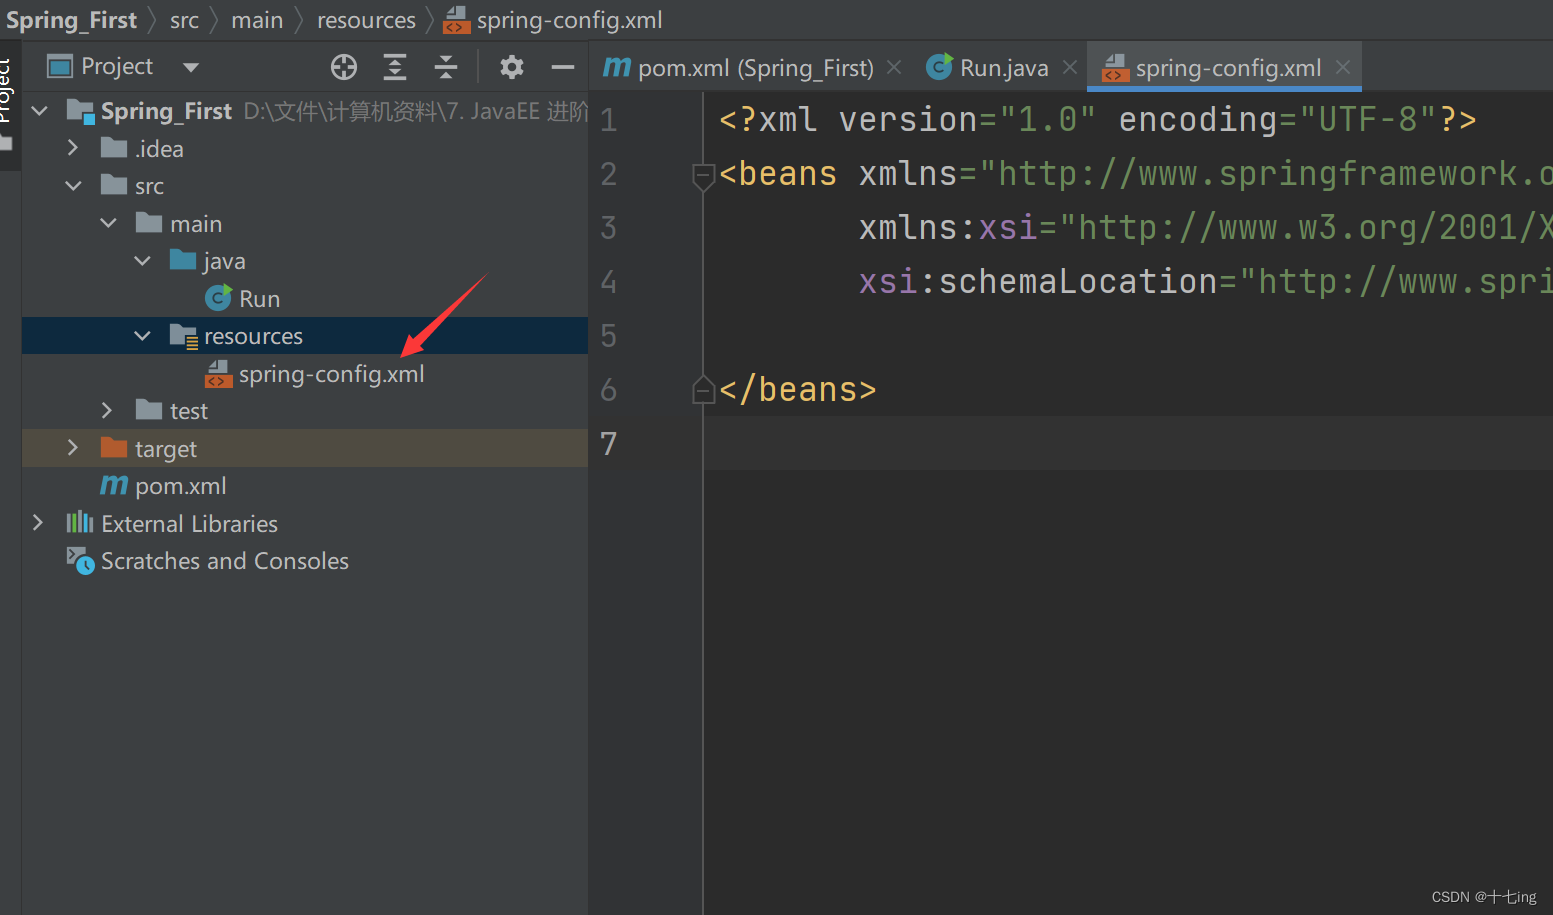This screenshot has height=915, width=1553.
Task: Click the XML file icon in breadcrumb
Action: [457, 20]
